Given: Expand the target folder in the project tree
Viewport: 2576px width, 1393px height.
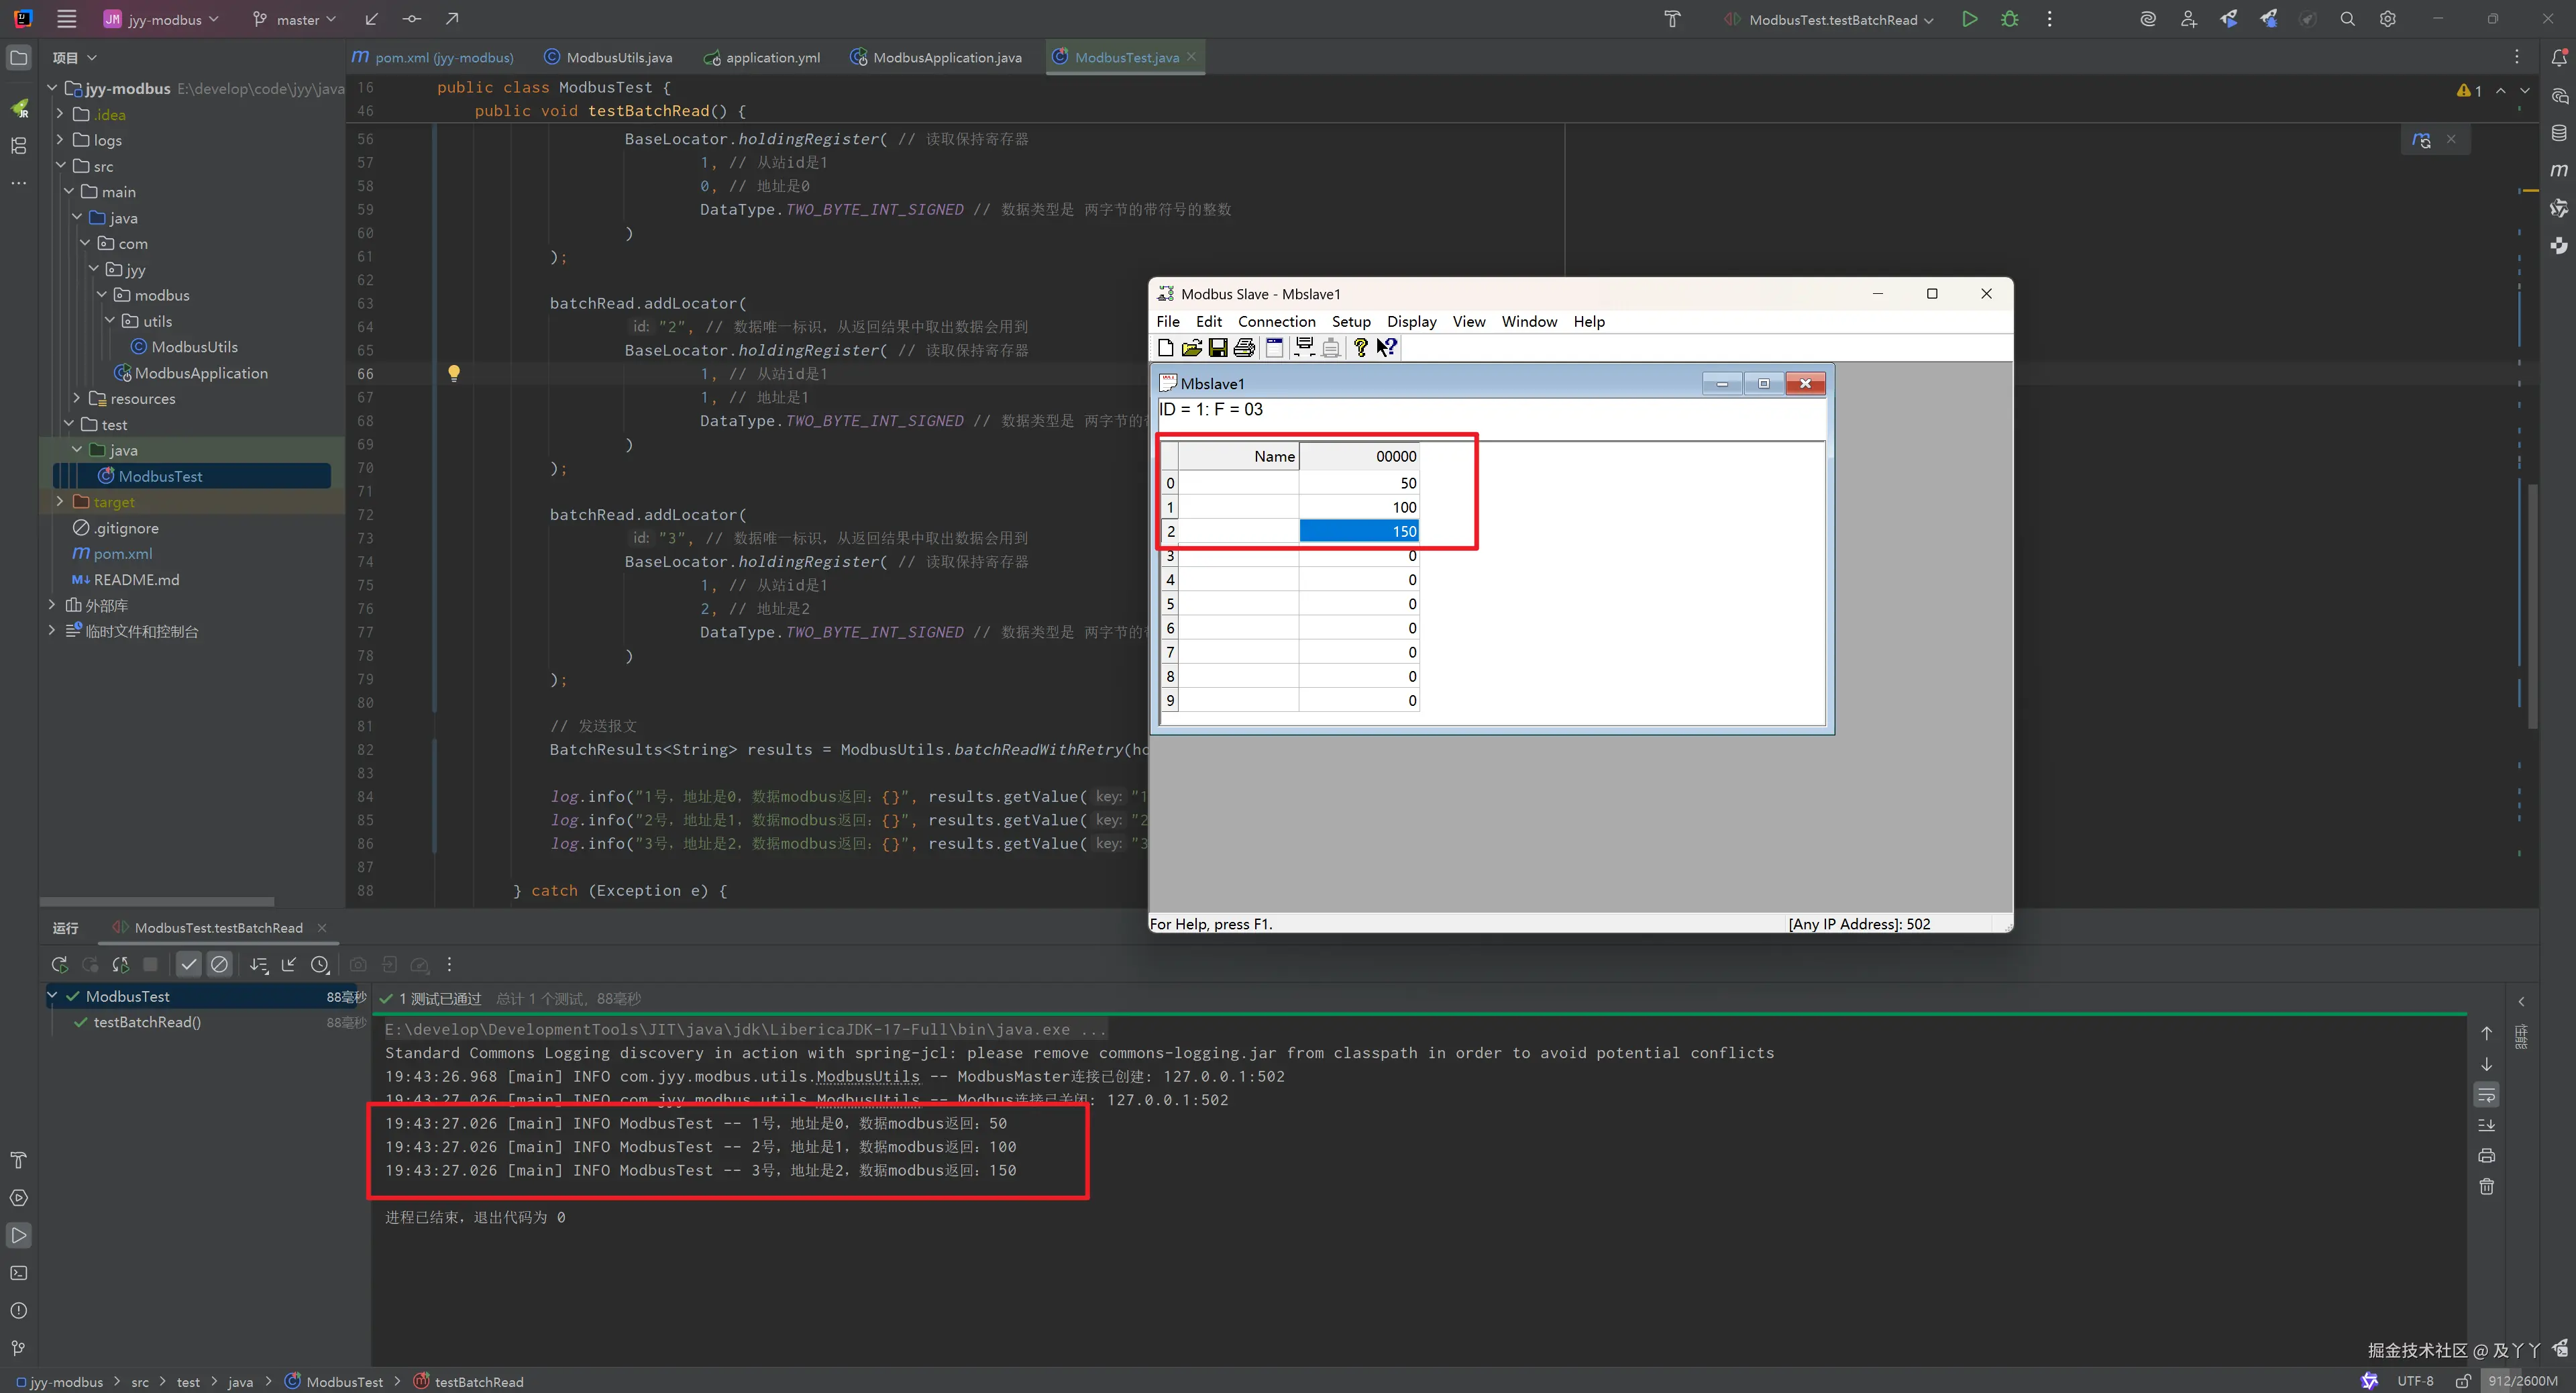Looking at the screenshot, I should (x=60, y=502).
